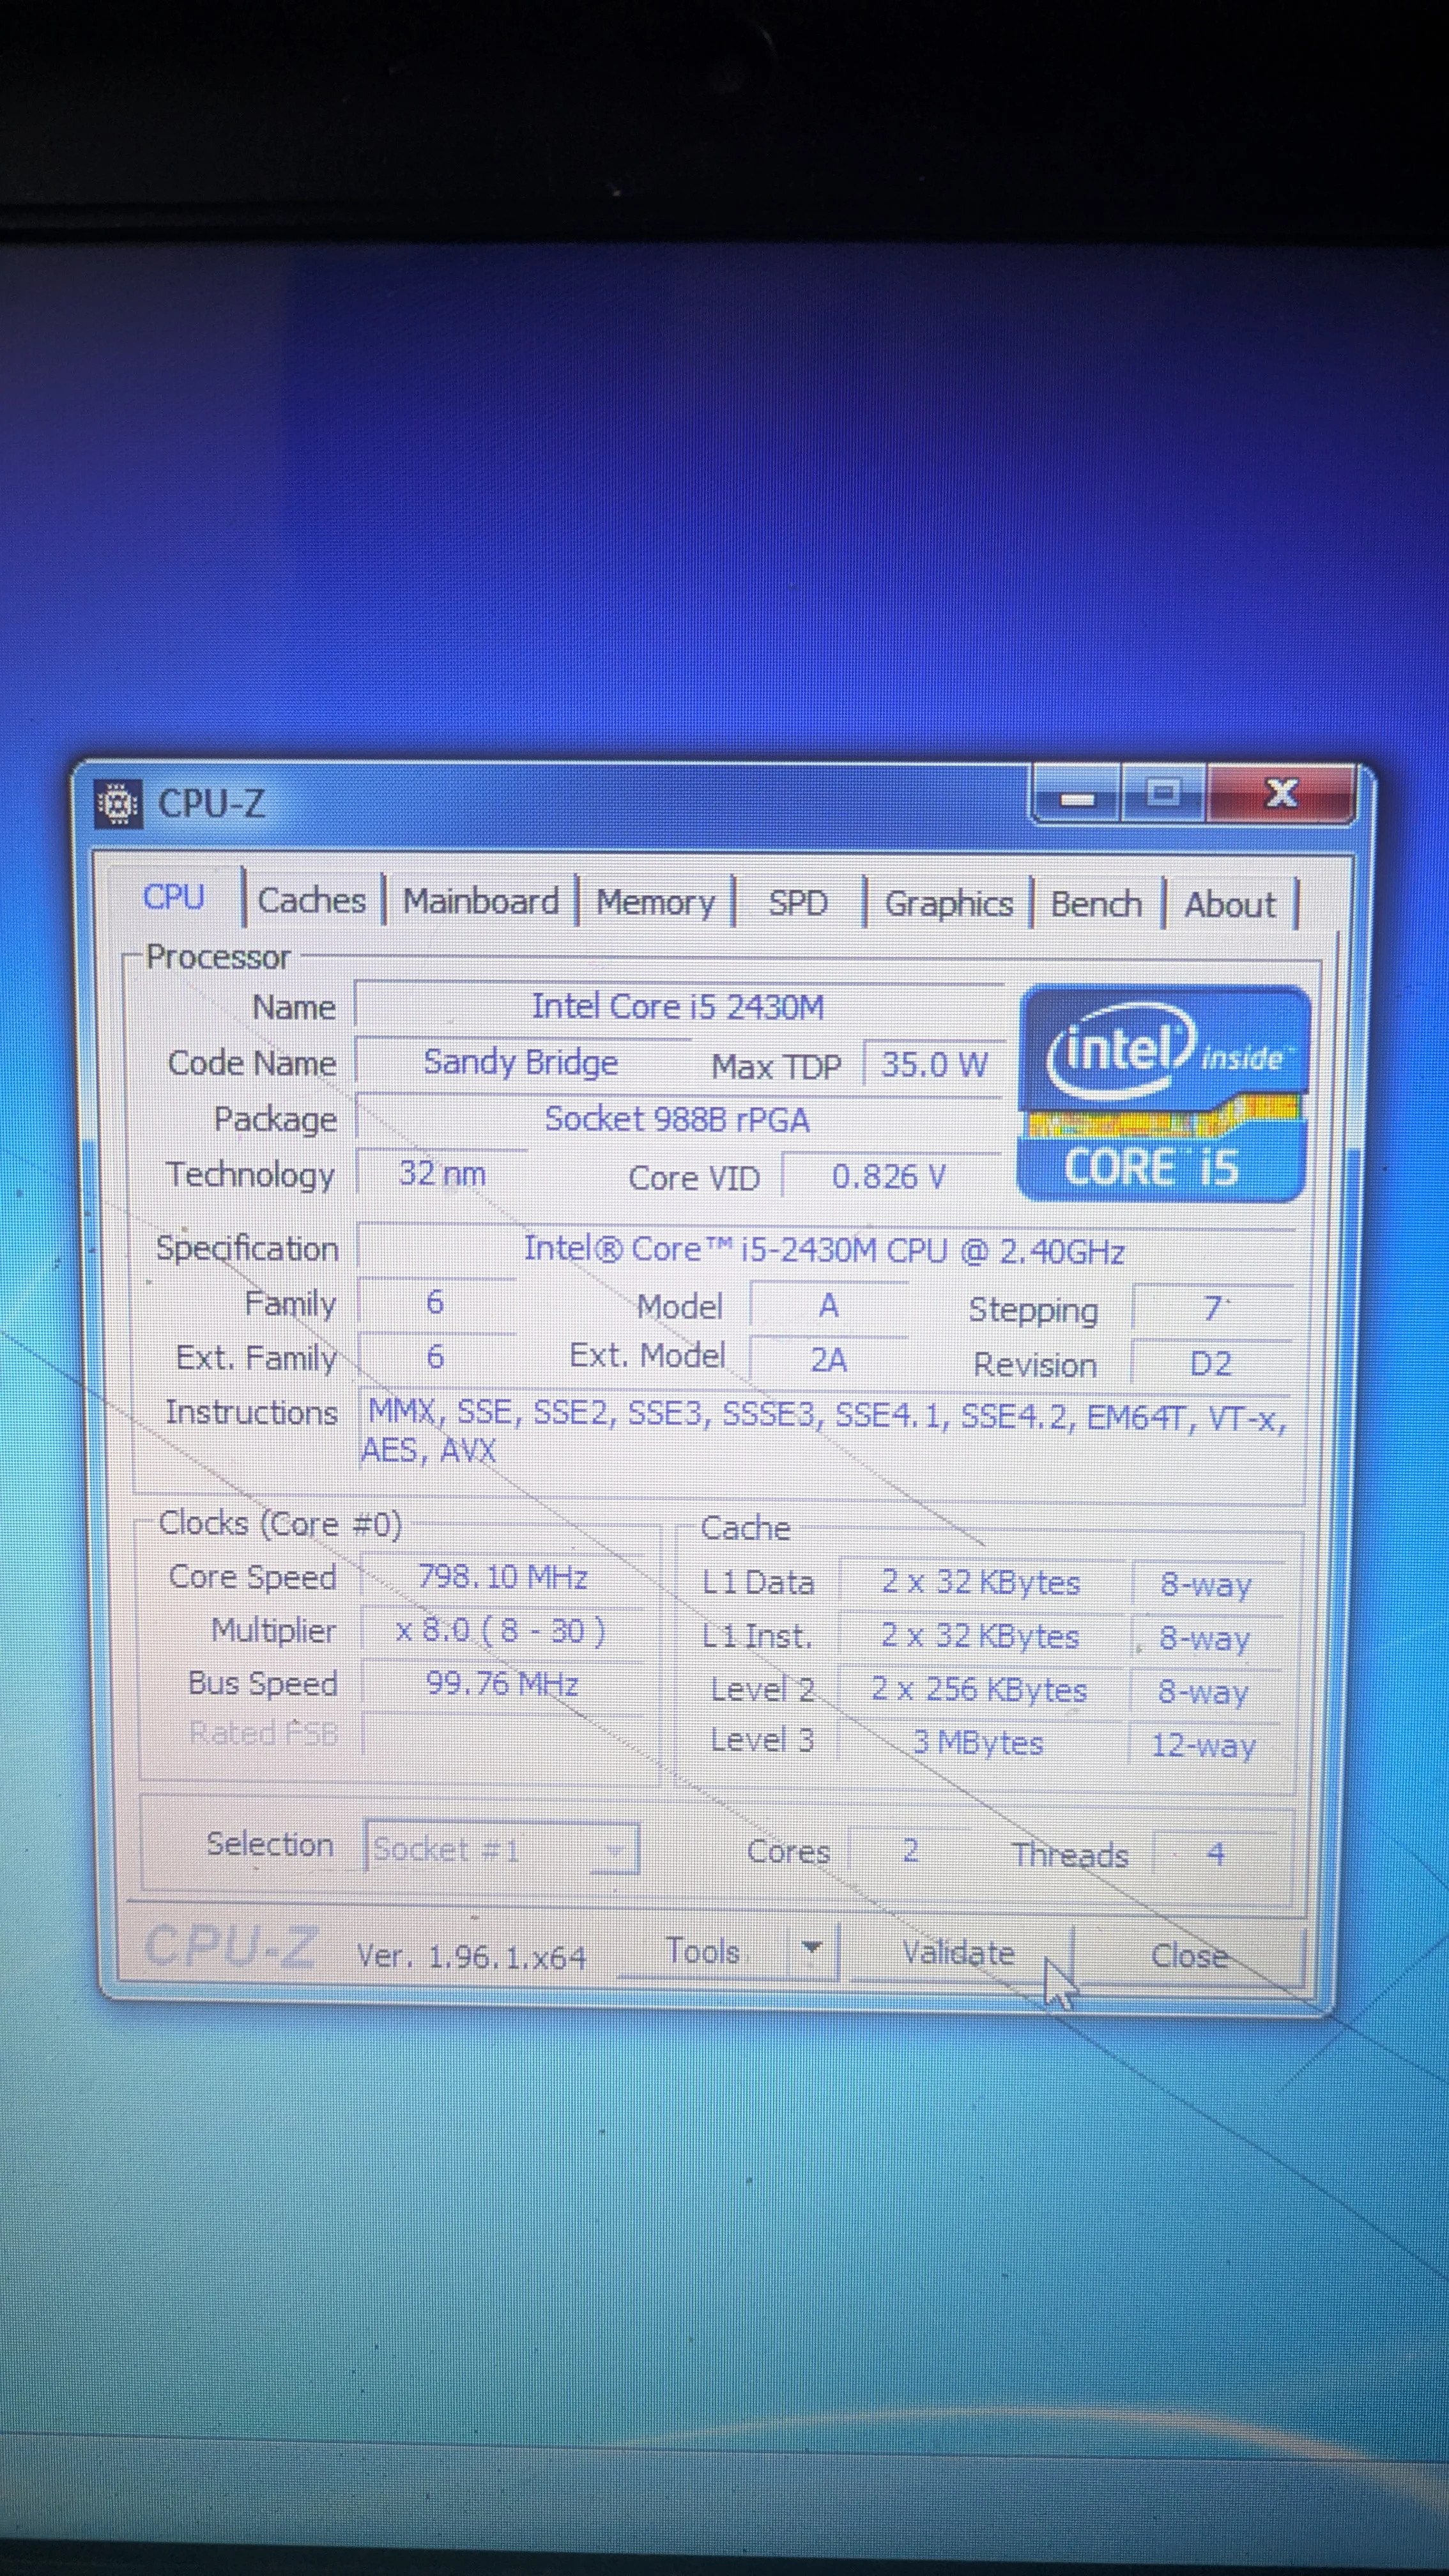Click the processor name 'Intel Core i5 2430M'
This screenshot has width=1449, height=2576.
tap(678, 1006)
